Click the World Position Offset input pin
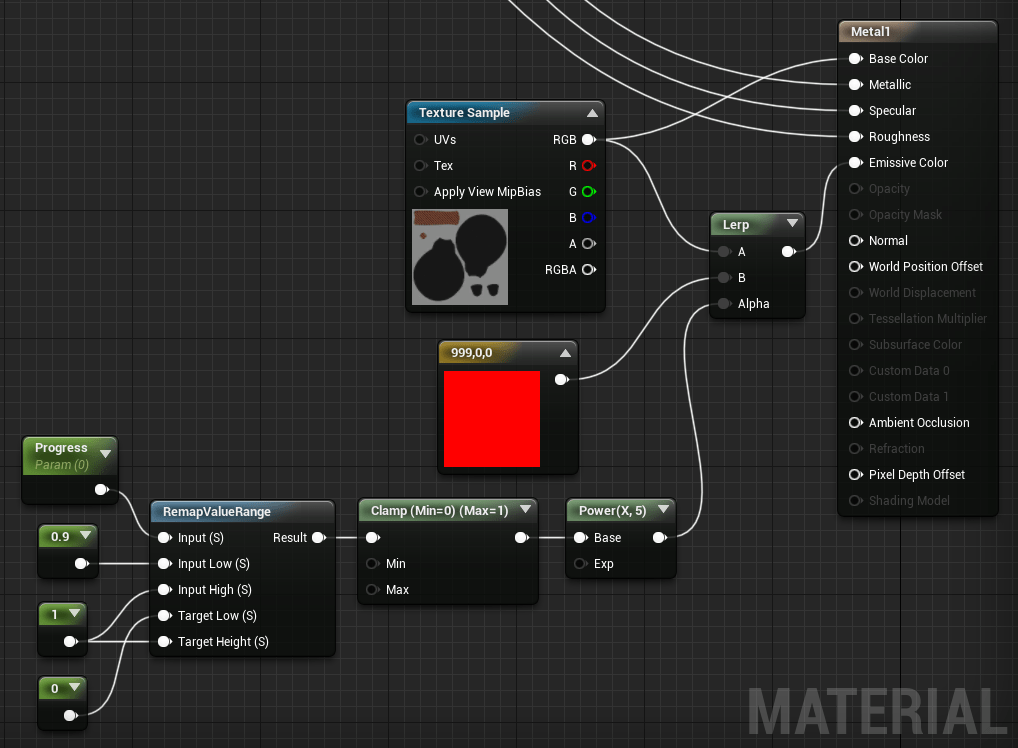1018x748 pixels. (x=855, y=267)
